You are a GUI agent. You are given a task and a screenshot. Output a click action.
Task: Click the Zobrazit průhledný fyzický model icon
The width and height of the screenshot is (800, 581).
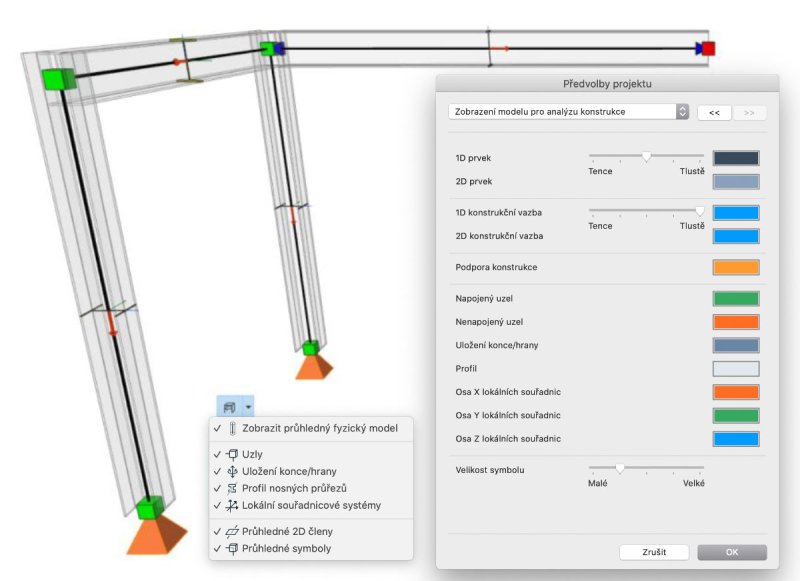click(x=233, y=428)
